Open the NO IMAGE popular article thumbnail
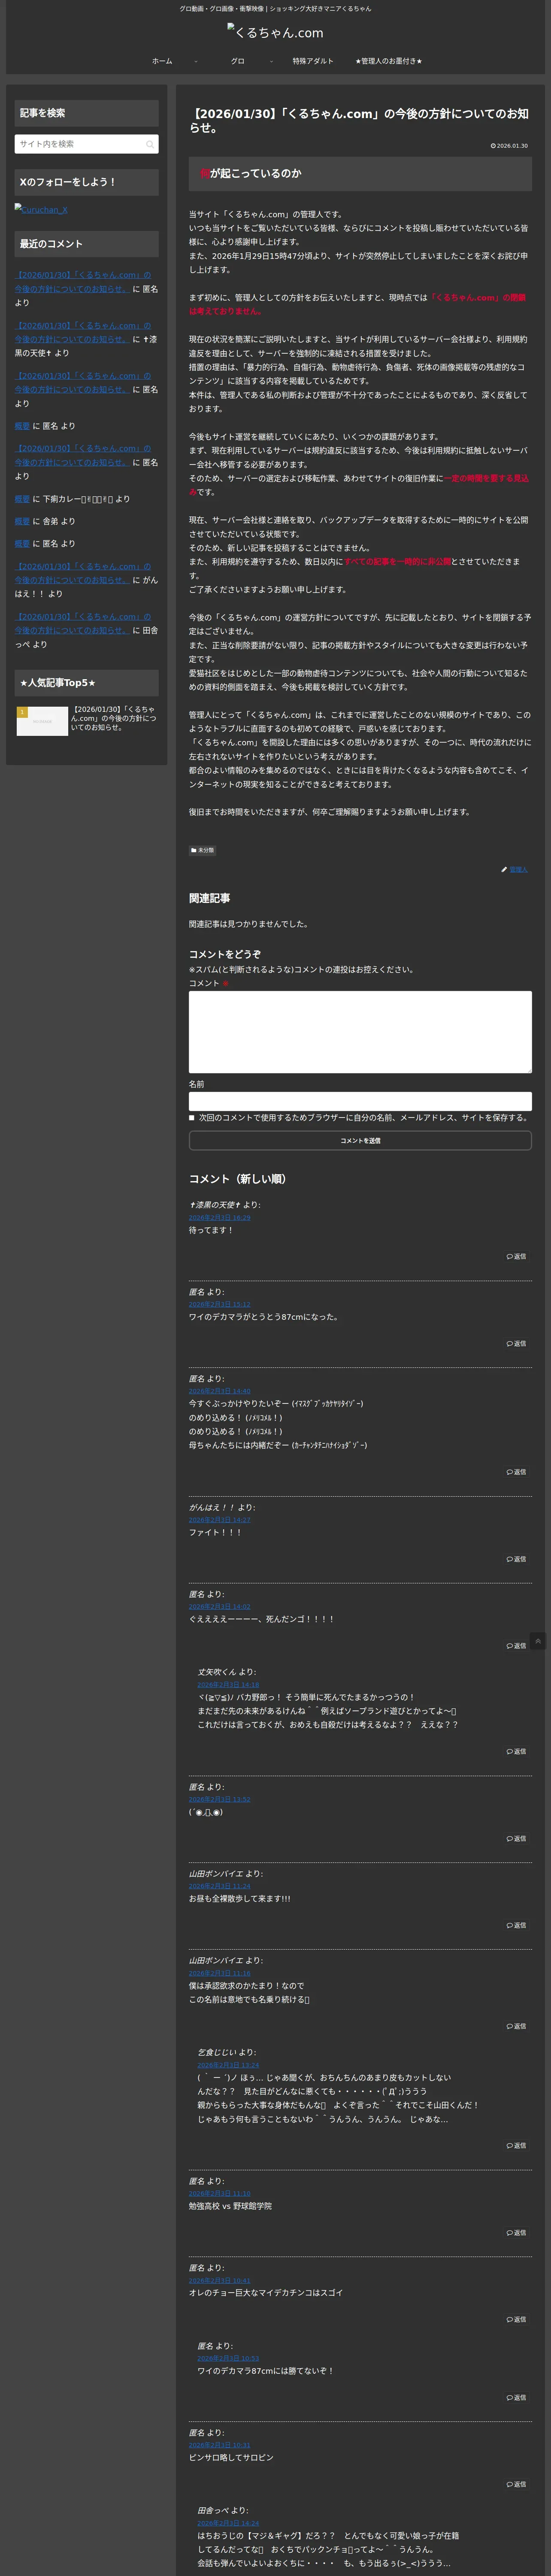This screenshot has width=551, height=2576. pyautogui.click(x=42, y=721)
